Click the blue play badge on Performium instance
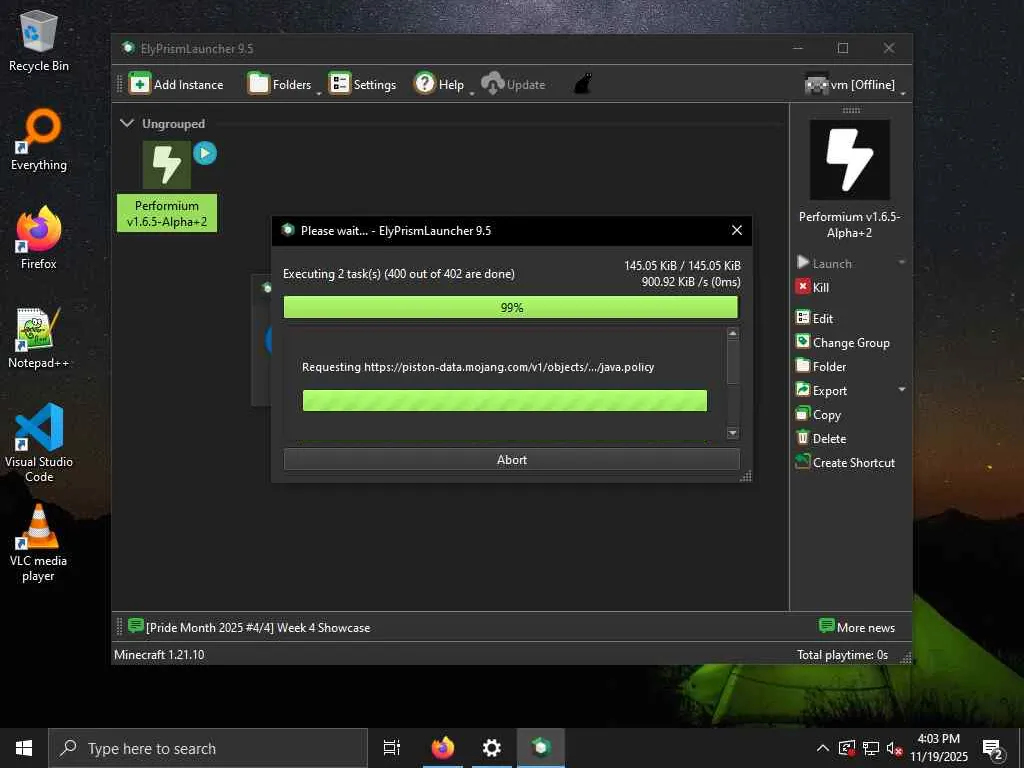This screenshot has height=768, width=1024. 205,153
